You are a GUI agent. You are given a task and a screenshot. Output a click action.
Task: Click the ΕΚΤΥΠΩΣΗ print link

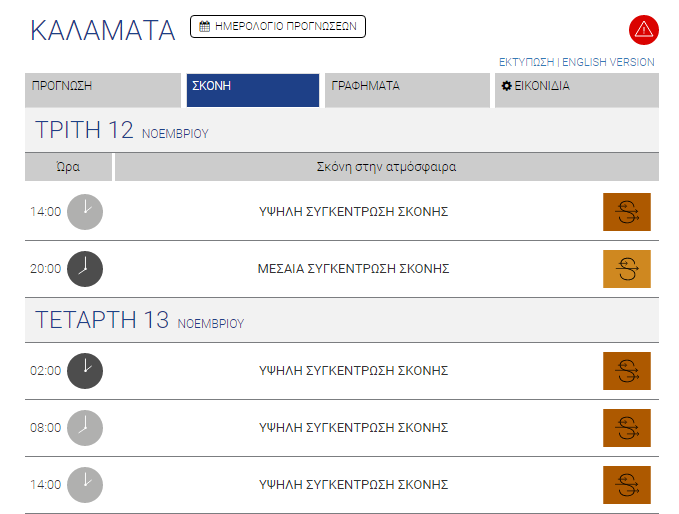click(x=526, y=62)
